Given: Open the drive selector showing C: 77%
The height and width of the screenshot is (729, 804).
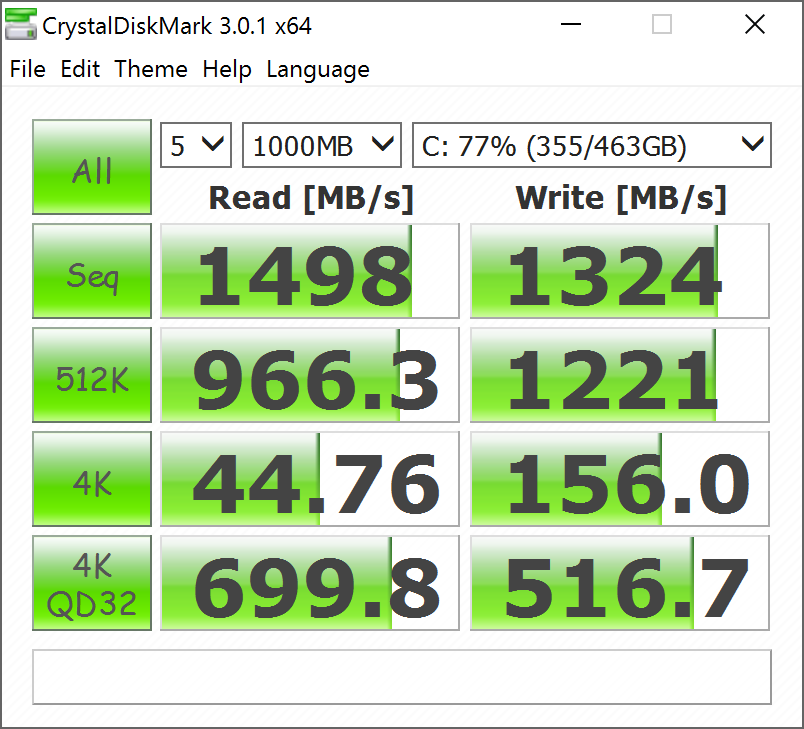Looking at the screenshot, I should point(592,145).
